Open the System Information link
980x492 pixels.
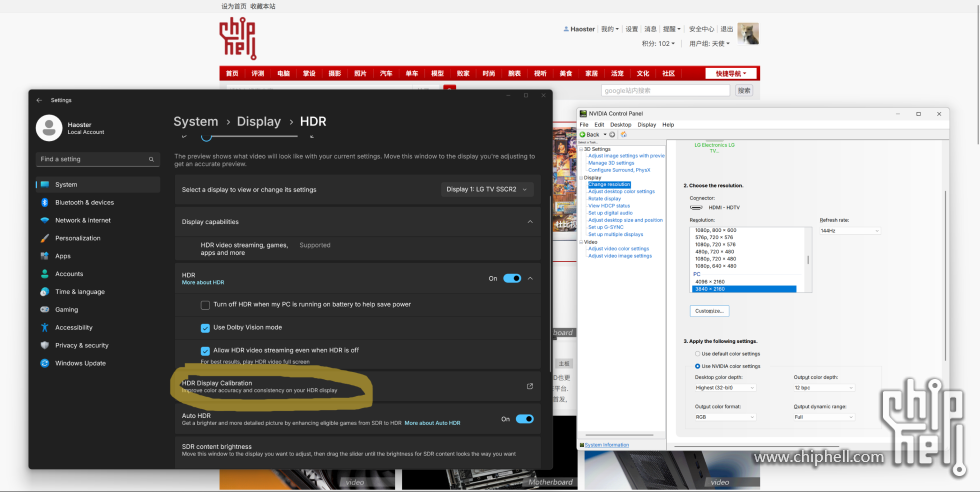607,445
